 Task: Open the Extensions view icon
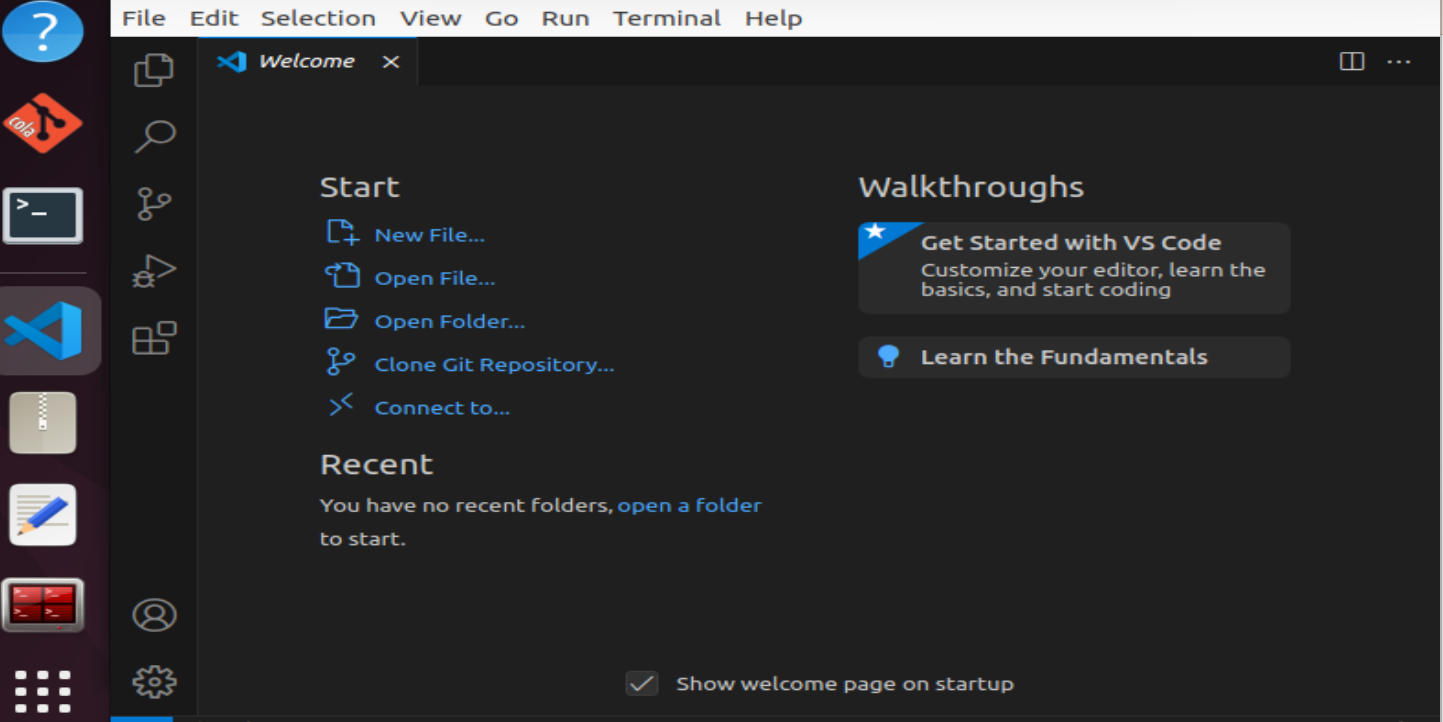point(154,338)
